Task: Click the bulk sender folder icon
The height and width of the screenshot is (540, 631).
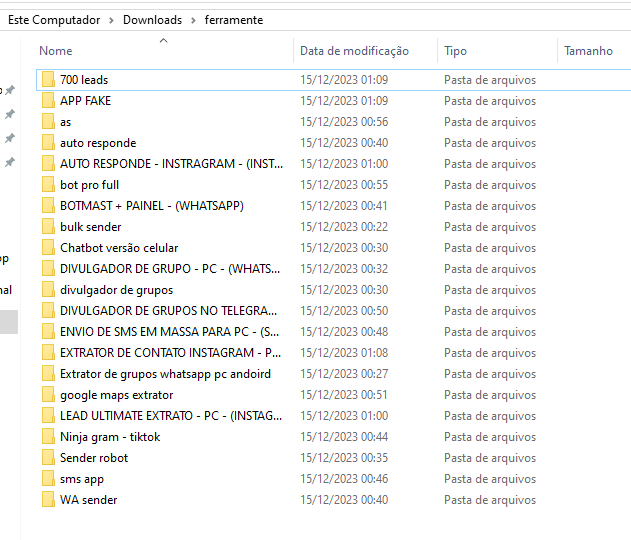Action: click(48, 226)
